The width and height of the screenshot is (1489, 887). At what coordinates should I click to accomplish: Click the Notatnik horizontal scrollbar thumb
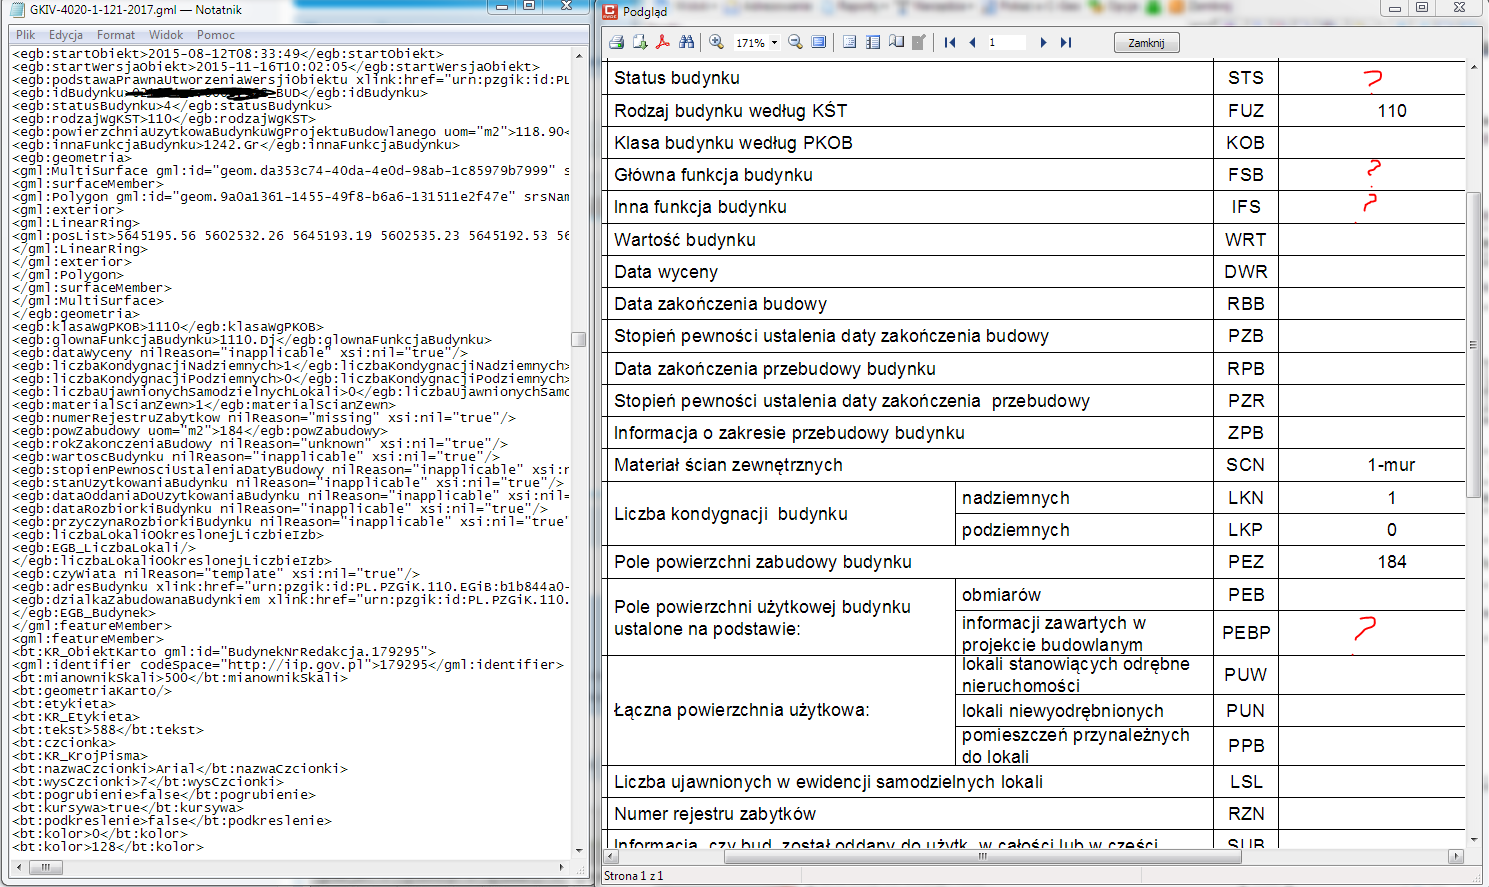(x=44, y=867)
